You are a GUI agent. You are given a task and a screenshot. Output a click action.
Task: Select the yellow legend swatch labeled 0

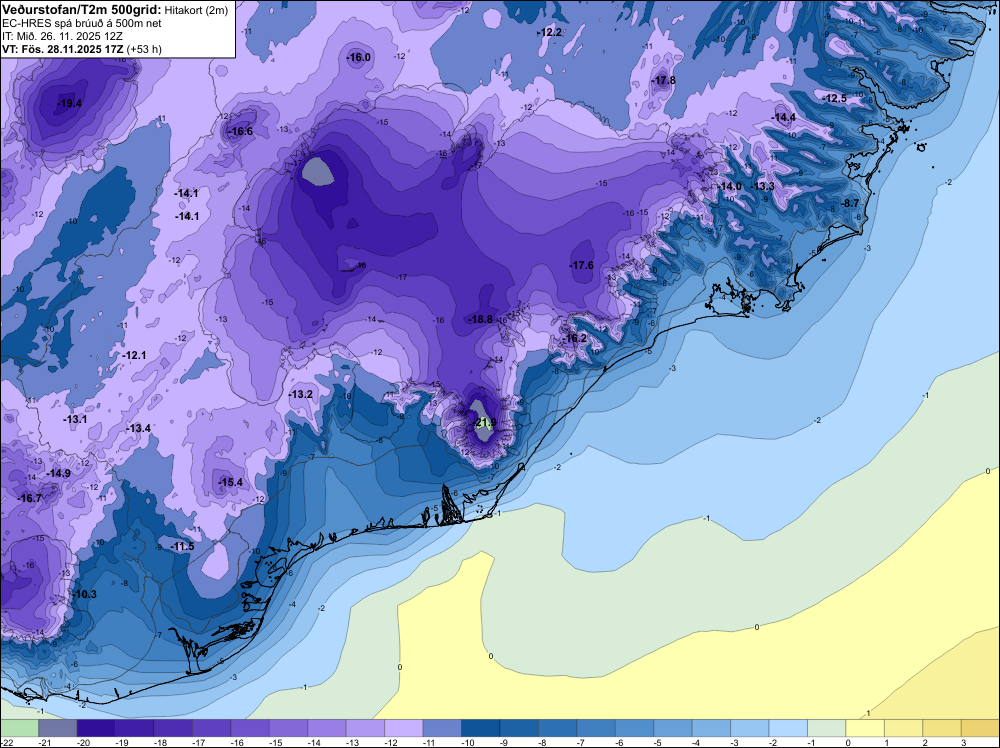(865, 728)
